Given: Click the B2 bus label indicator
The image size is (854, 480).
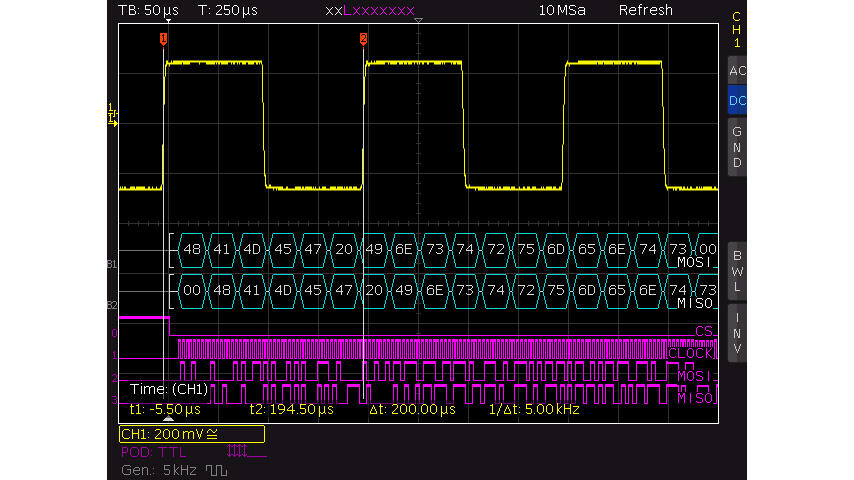Looking at the screenshot, I should 112,302.
